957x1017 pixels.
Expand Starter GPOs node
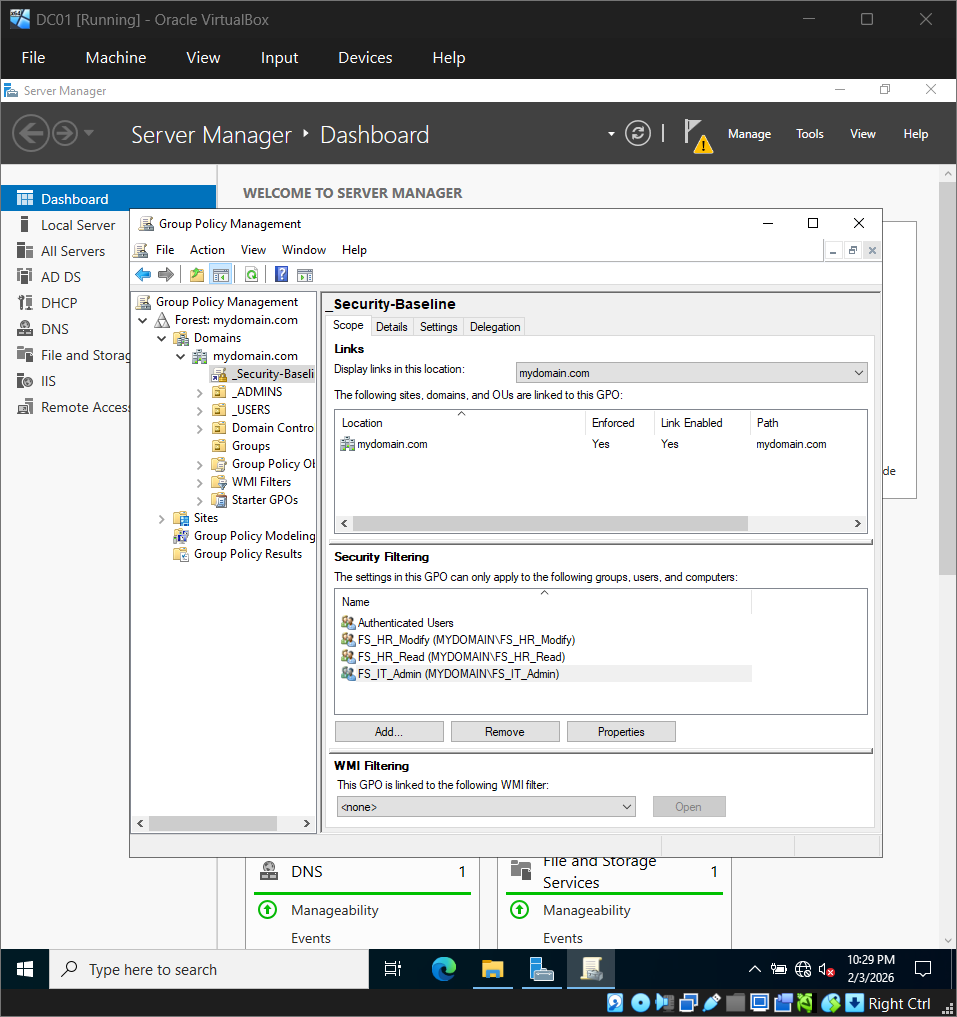(x=200, y=501)
